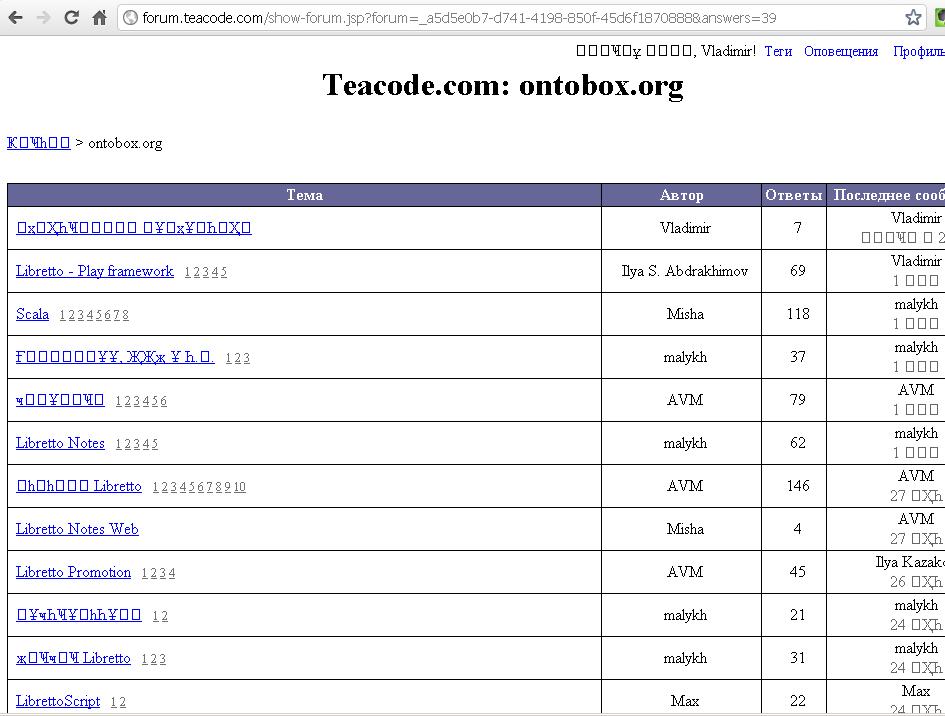945x716 pixels.
Task: Open the Libretto - Play framework topic
Action: pyautogui.click(x=95, y=271)
